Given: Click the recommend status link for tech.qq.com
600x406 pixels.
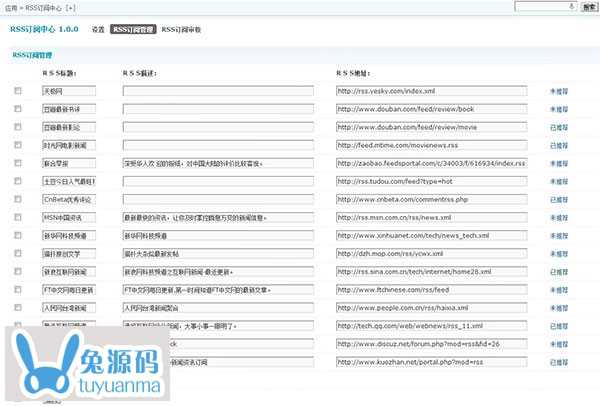Looking at the screenshot, I should [x=559, y=326].
